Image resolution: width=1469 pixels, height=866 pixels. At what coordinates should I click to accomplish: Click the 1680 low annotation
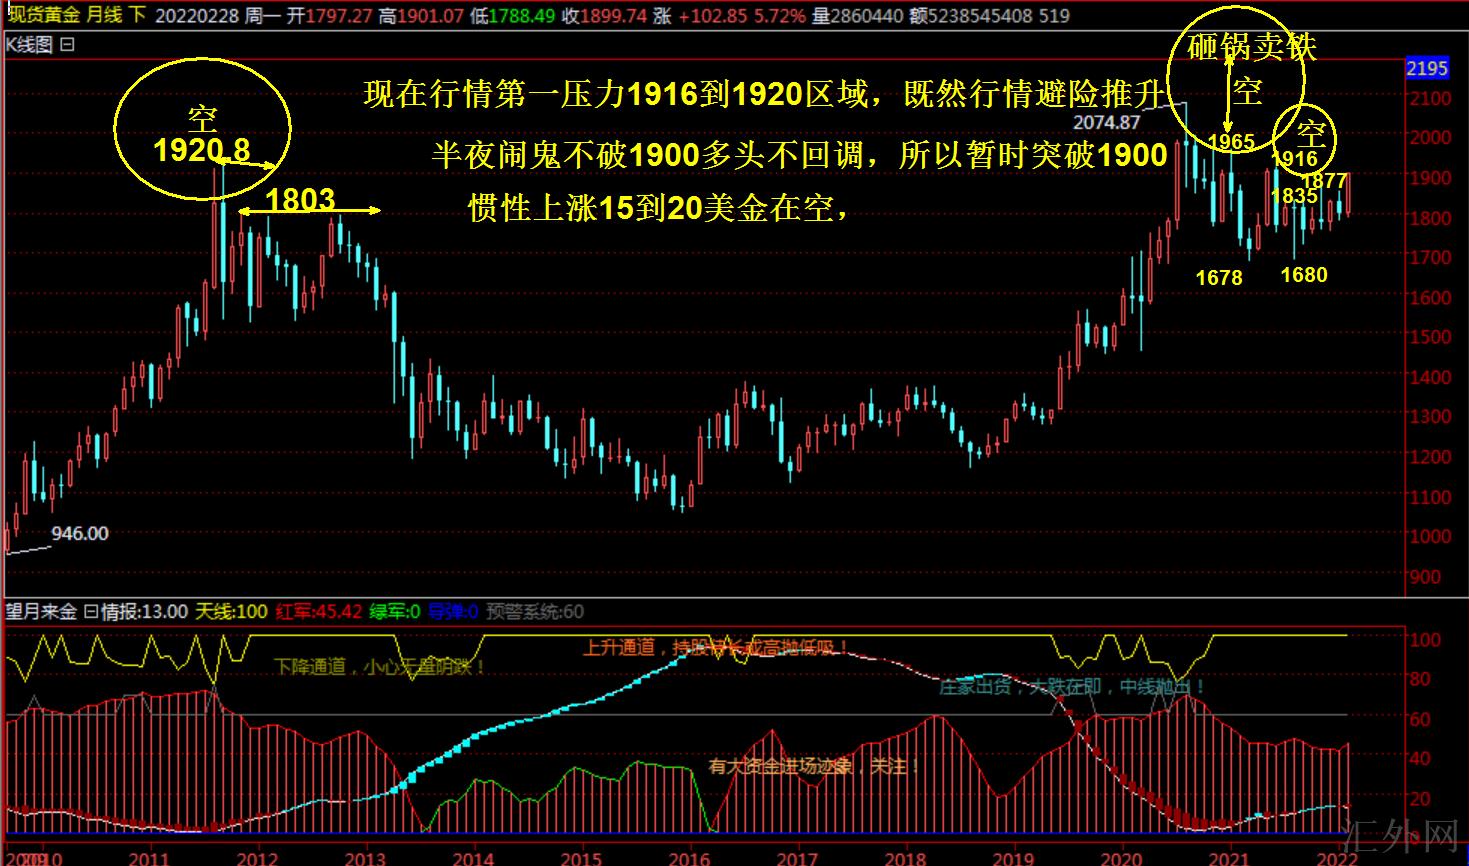pyautogui.click(x=1304, y=275)
